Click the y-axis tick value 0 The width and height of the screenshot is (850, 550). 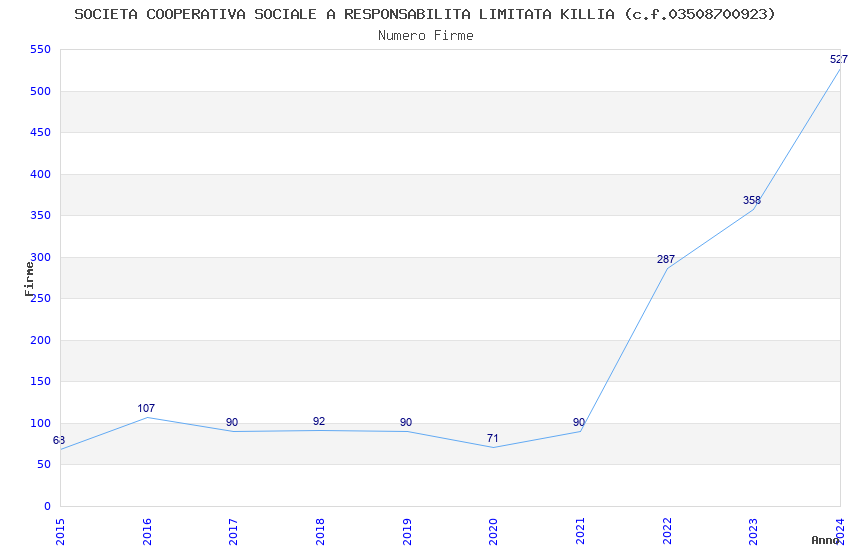click(48, 506)
